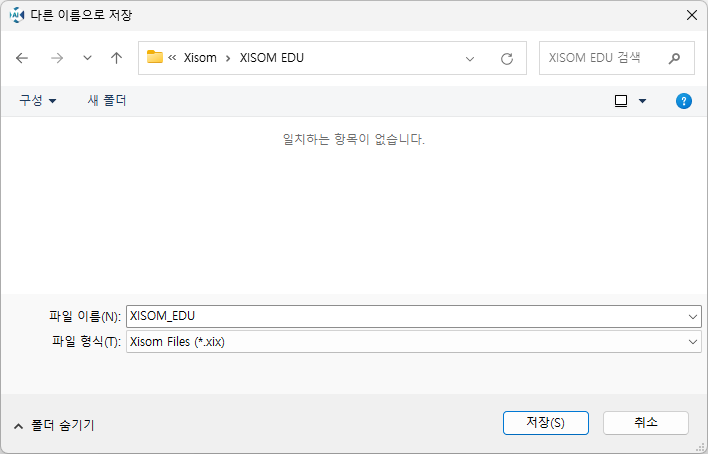
Task: Collapse folders with 폴더 숨기기
Action: 54,425
